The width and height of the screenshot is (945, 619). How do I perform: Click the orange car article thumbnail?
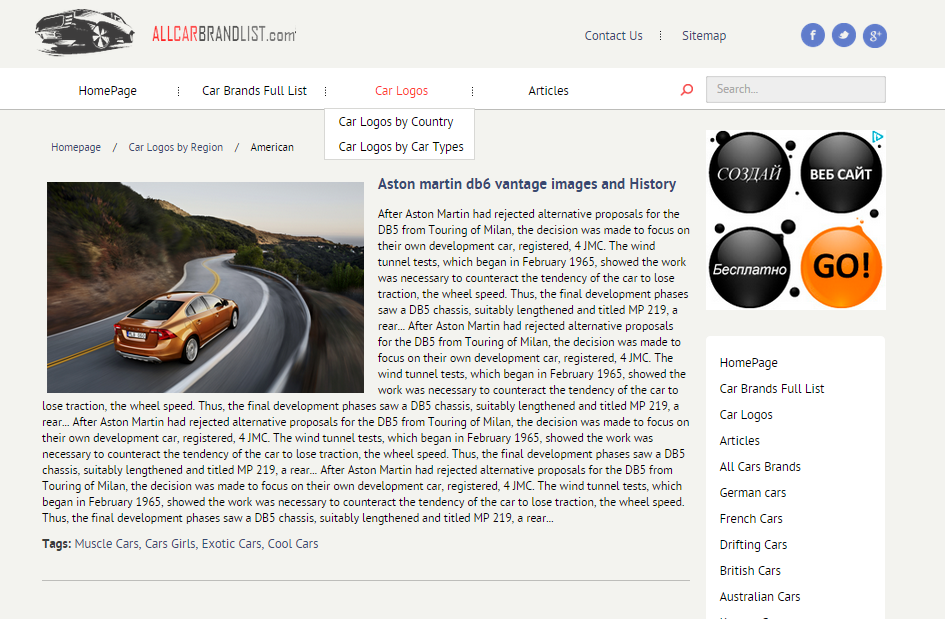[x=206, y=288]
